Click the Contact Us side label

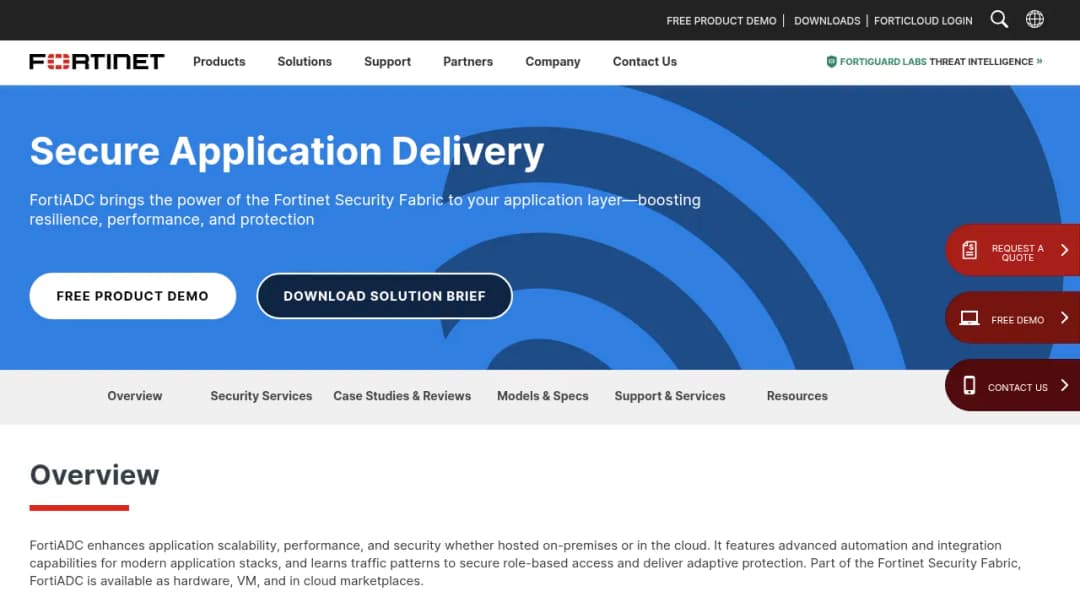(1017, 388)
